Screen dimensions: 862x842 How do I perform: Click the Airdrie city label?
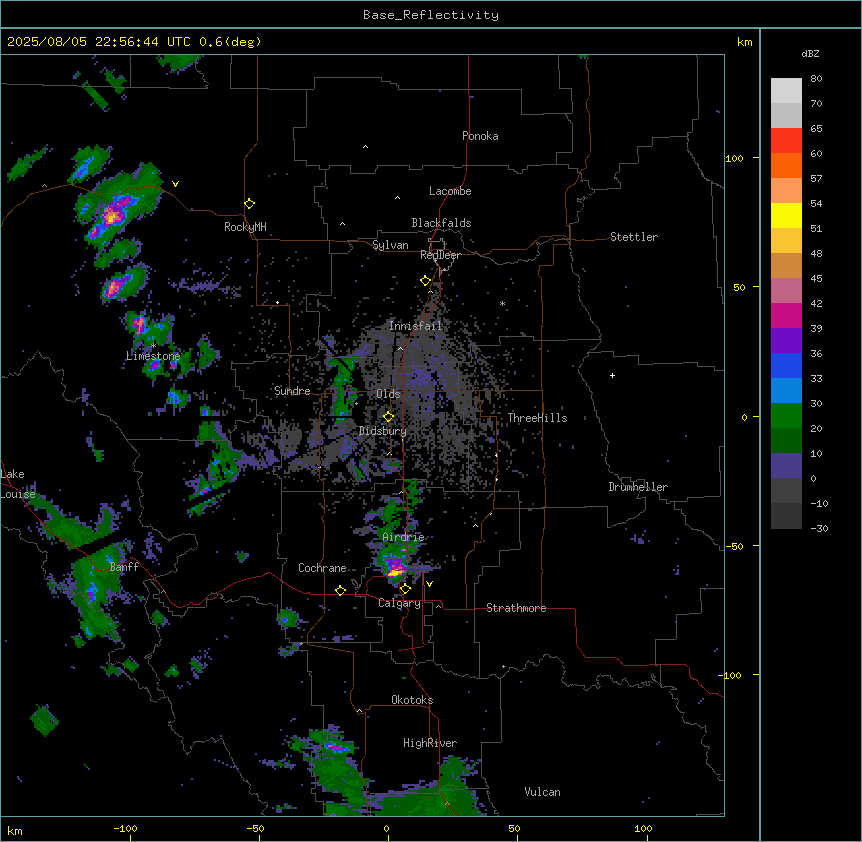point(403,537)
